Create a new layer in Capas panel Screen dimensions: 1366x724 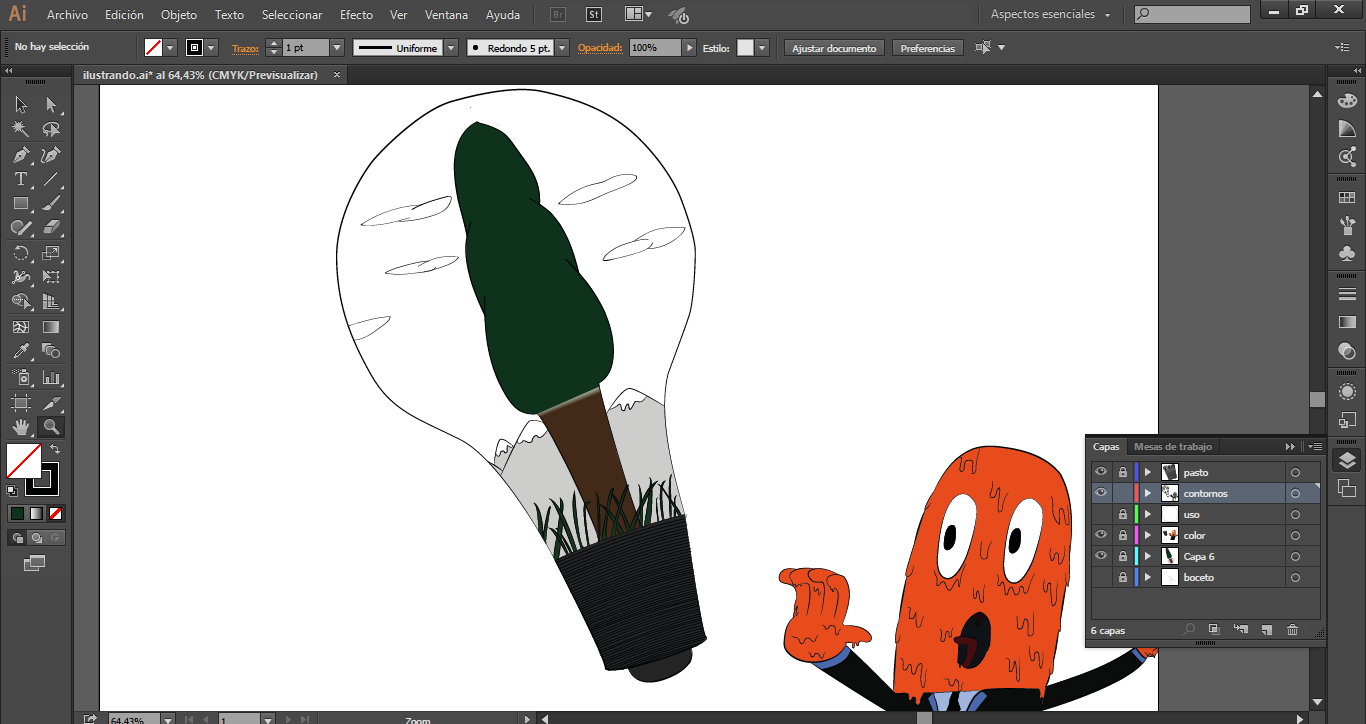pos(1265,630)
